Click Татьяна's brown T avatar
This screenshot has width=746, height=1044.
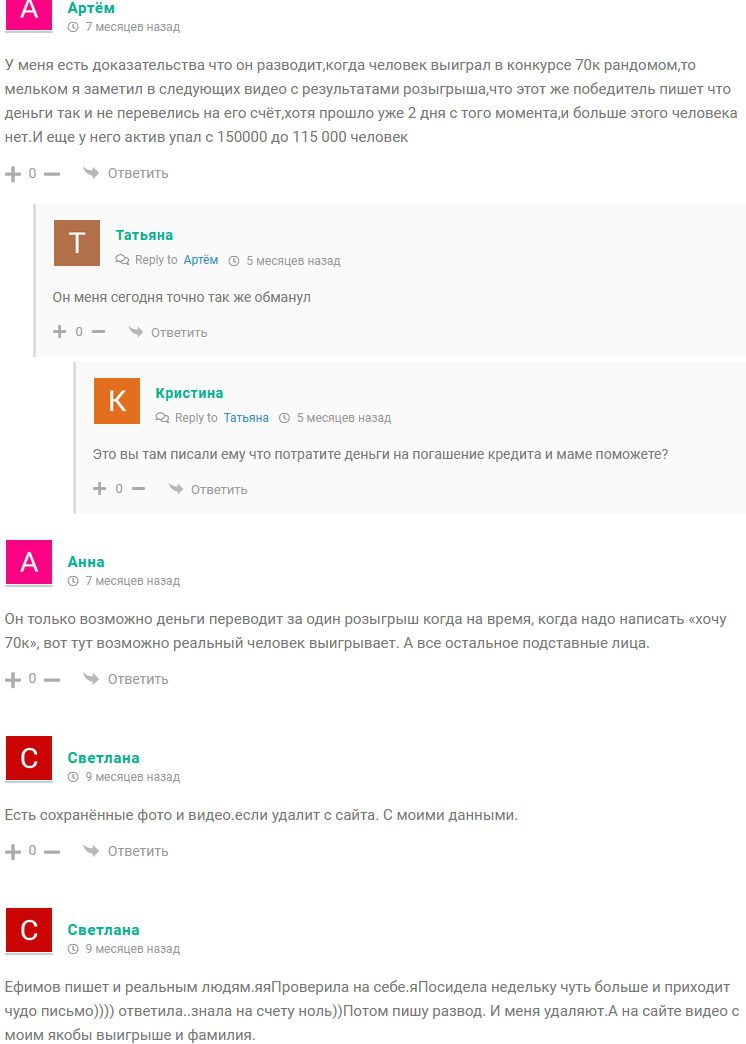tap(77, 243)
